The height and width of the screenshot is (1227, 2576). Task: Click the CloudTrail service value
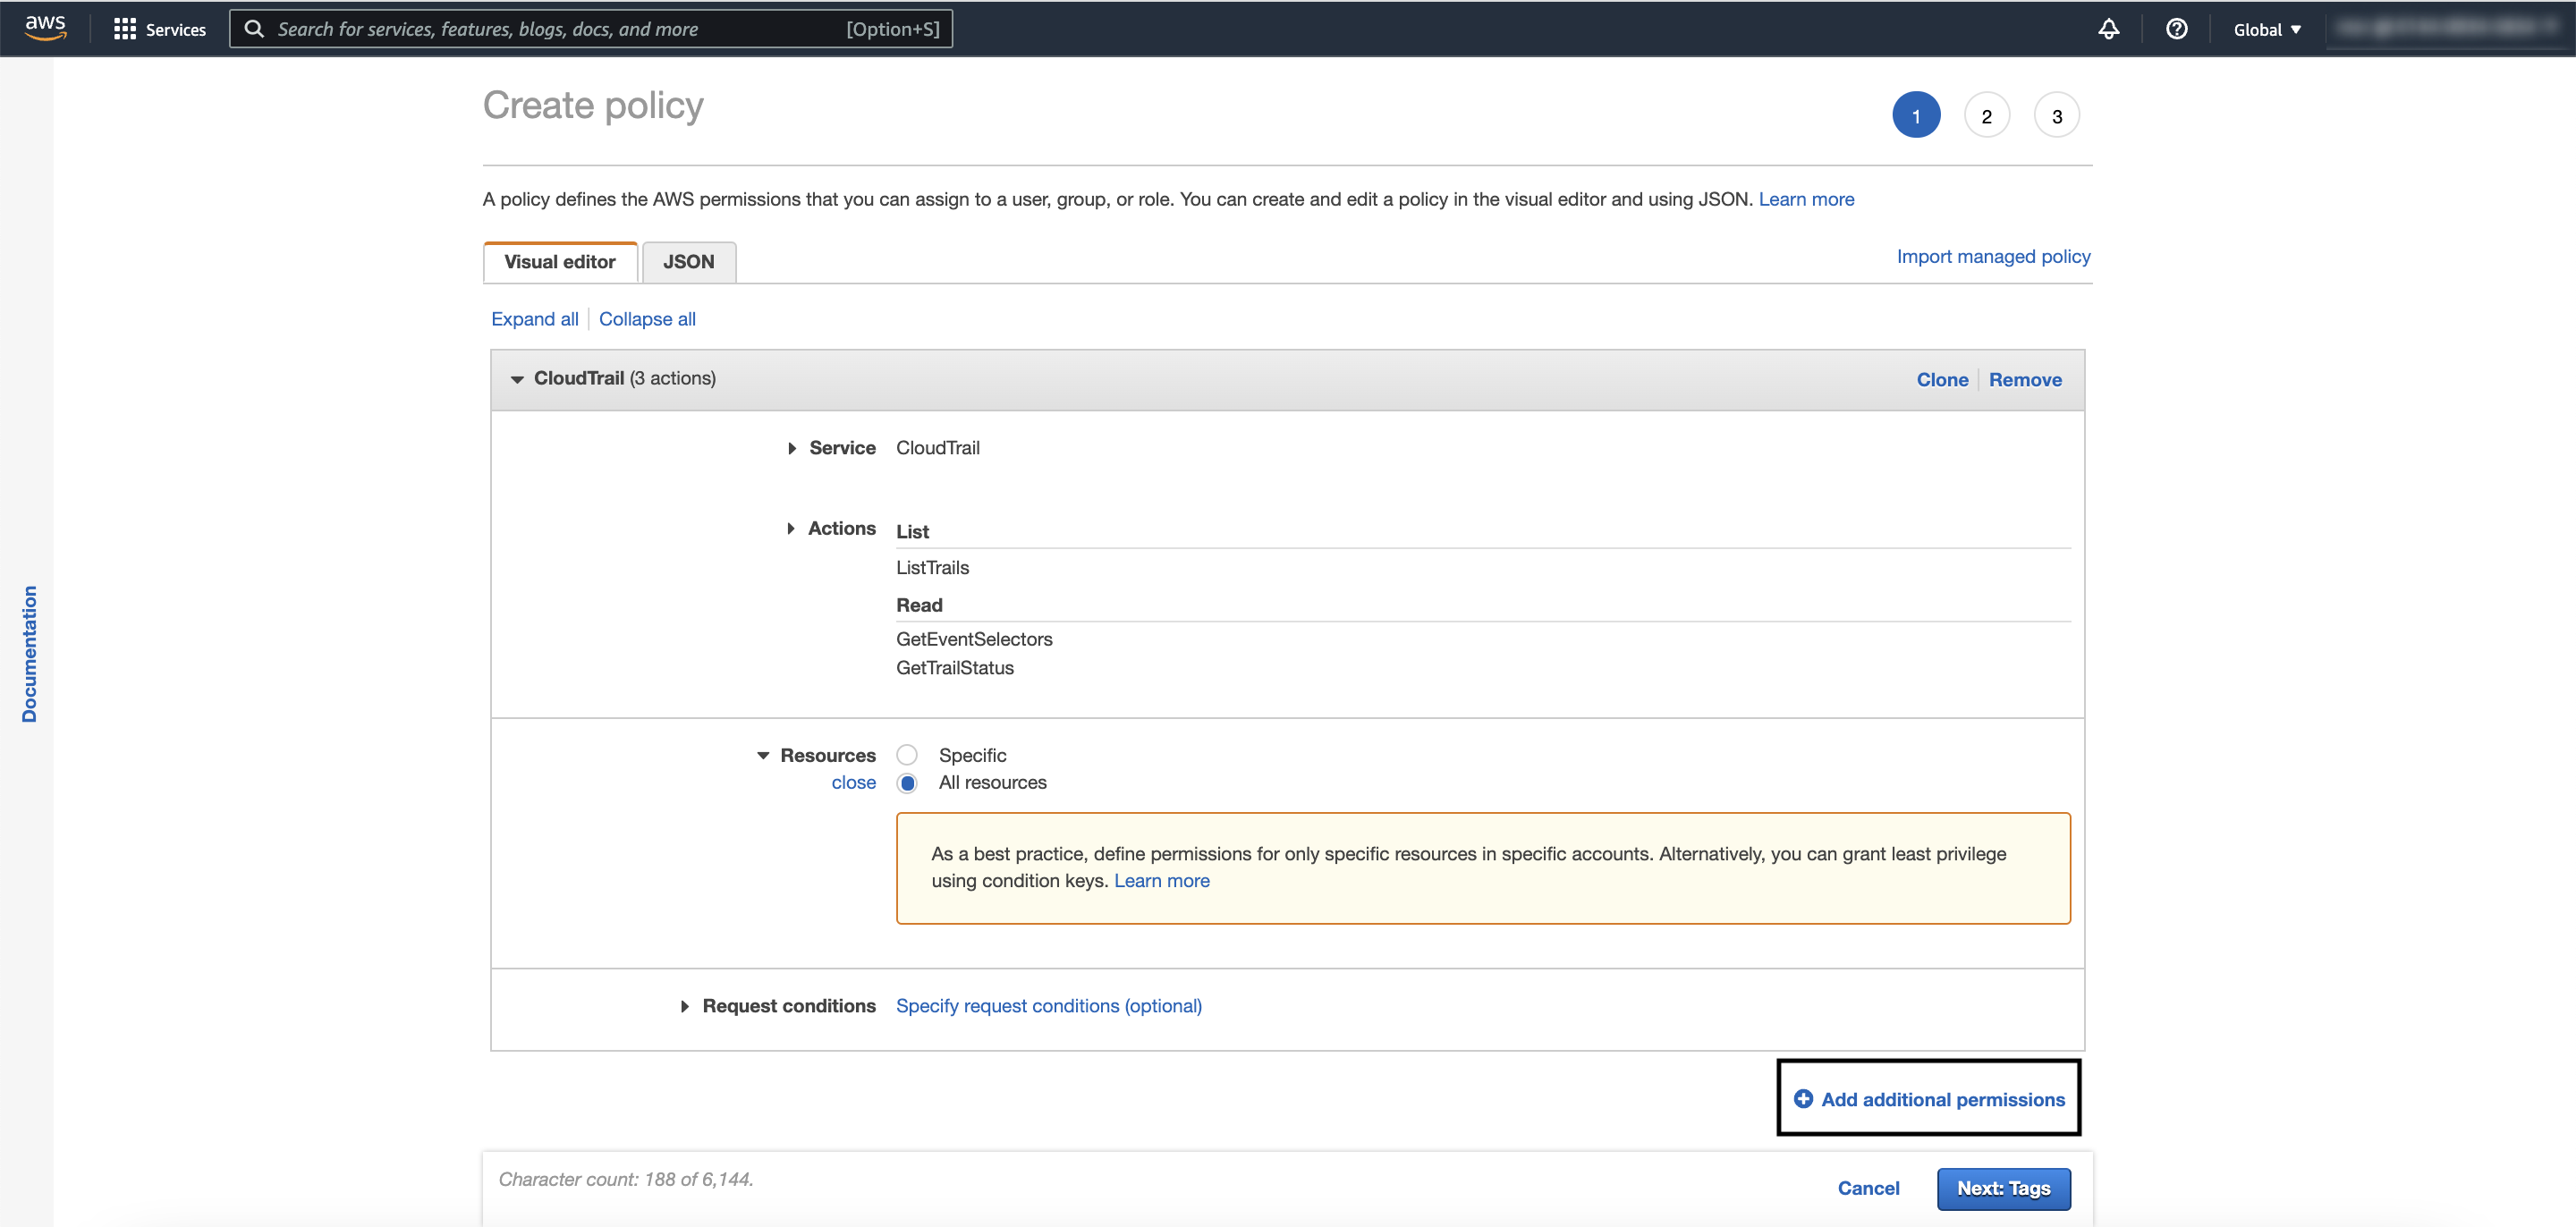tap(937, 448)
